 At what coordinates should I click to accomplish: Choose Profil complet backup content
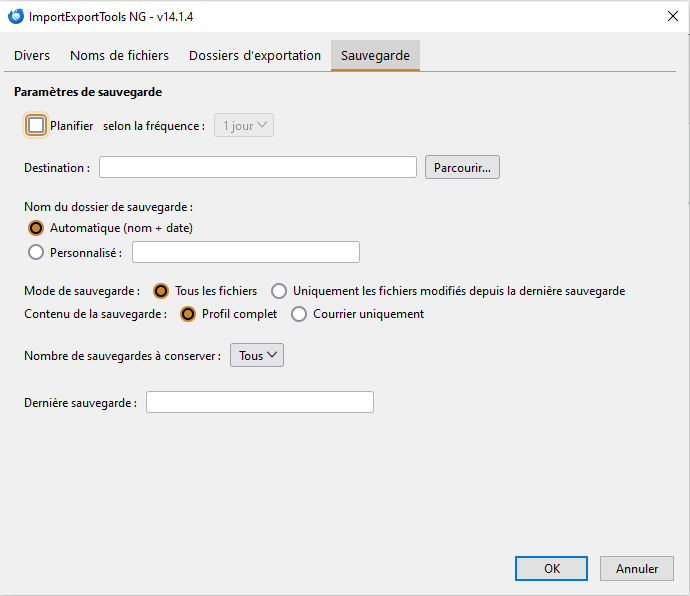187,314
